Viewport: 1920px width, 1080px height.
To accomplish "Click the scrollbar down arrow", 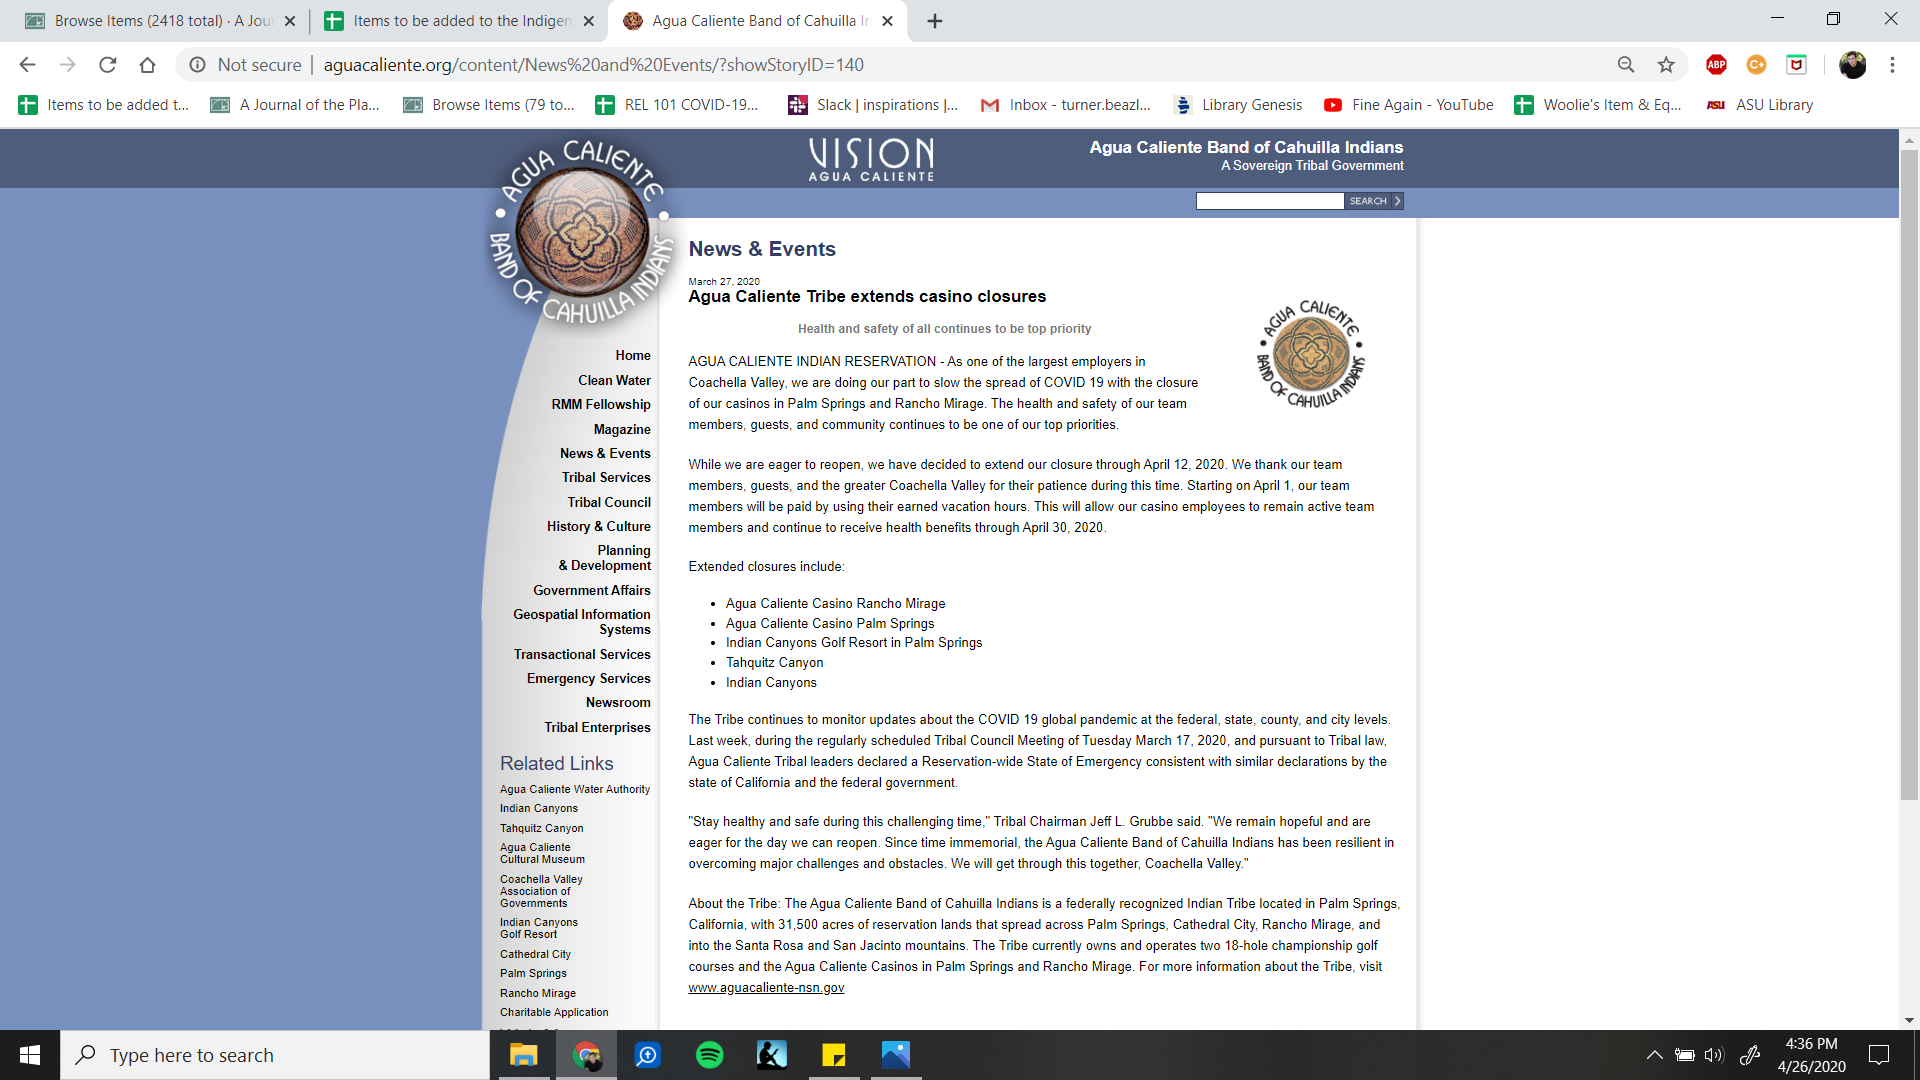I will pos(1909,1020).
